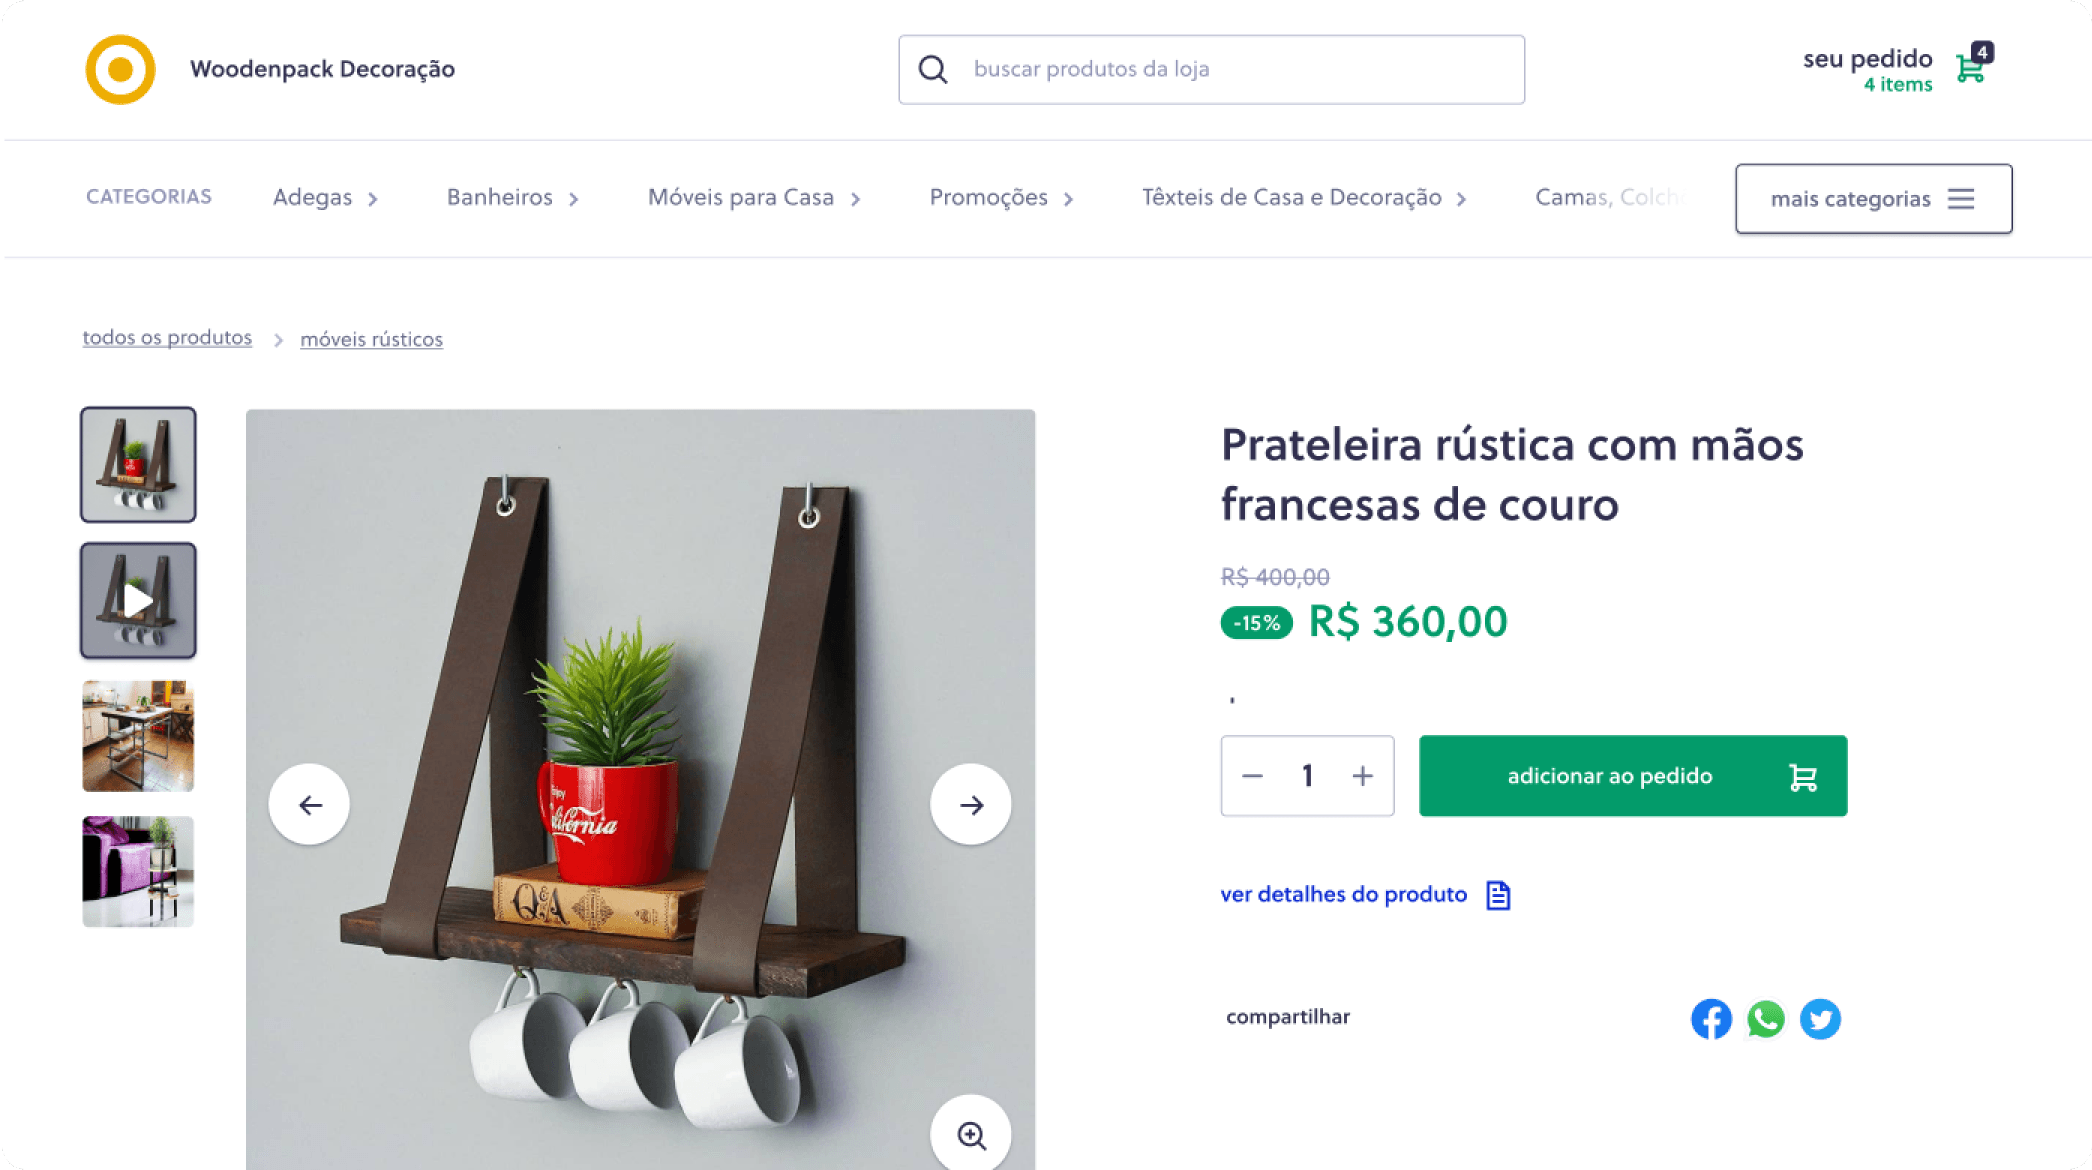The image size is (2092, 1170).
Task: Expand Têxteis de Casa e Decoração category
Action: click(1304, 198)
